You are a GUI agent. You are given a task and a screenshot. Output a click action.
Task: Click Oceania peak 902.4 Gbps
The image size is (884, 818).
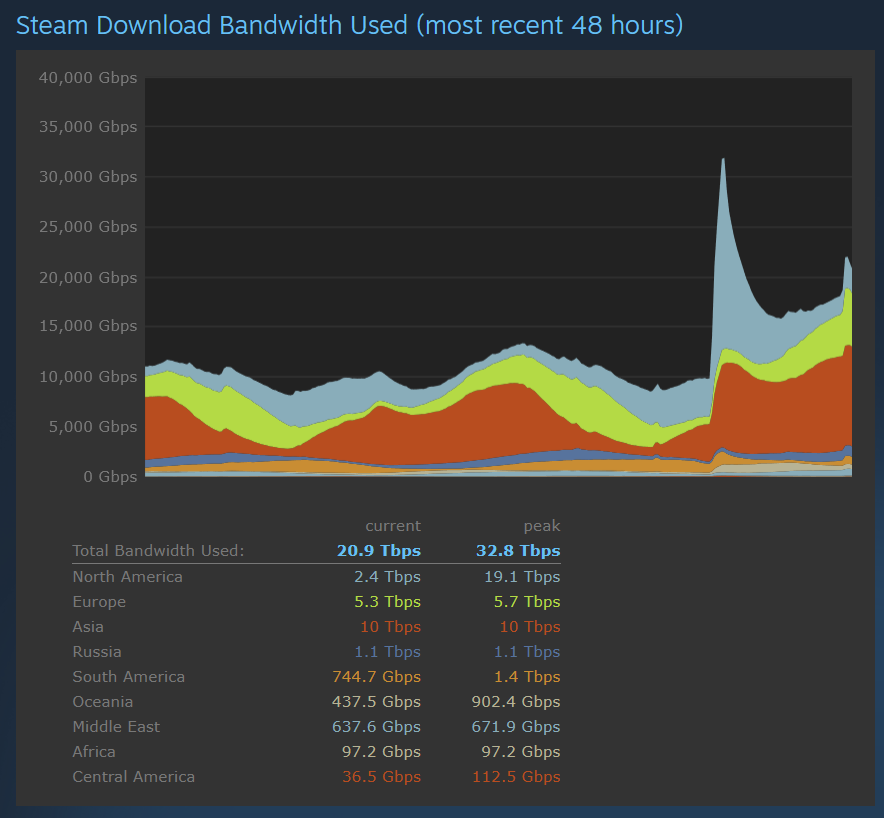coord(516,702)
